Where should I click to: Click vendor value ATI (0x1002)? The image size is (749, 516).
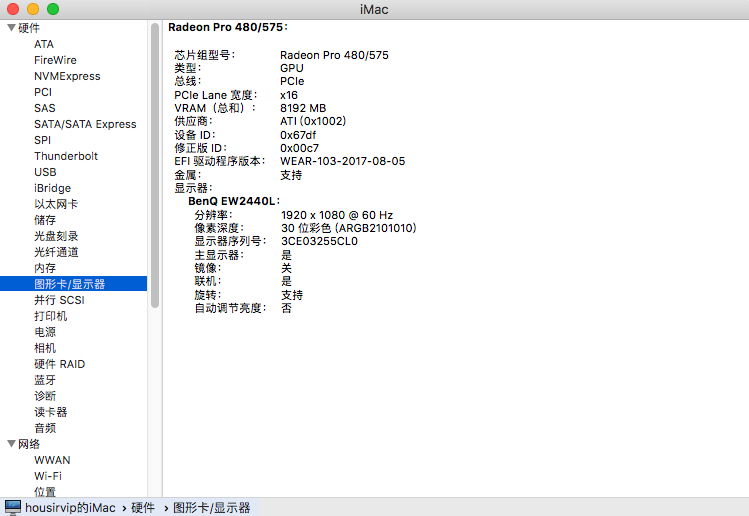click(313, 121)
